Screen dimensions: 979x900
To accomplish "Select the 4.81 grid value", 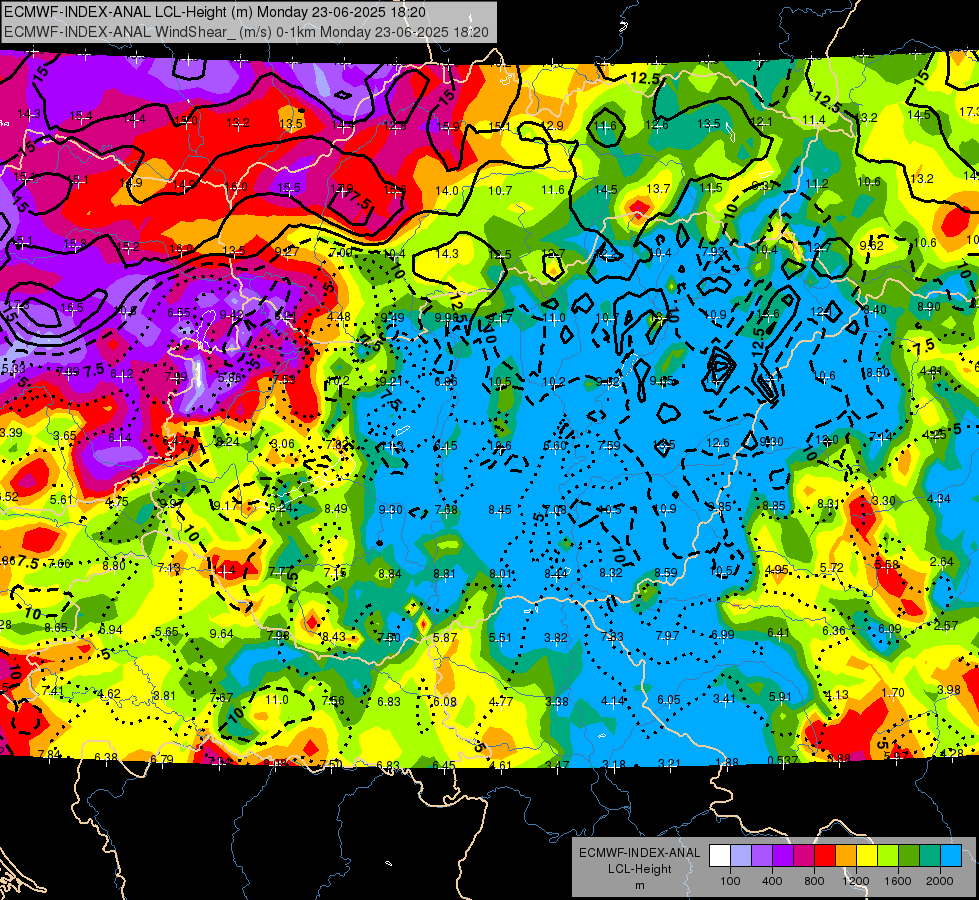I will 932,370.
